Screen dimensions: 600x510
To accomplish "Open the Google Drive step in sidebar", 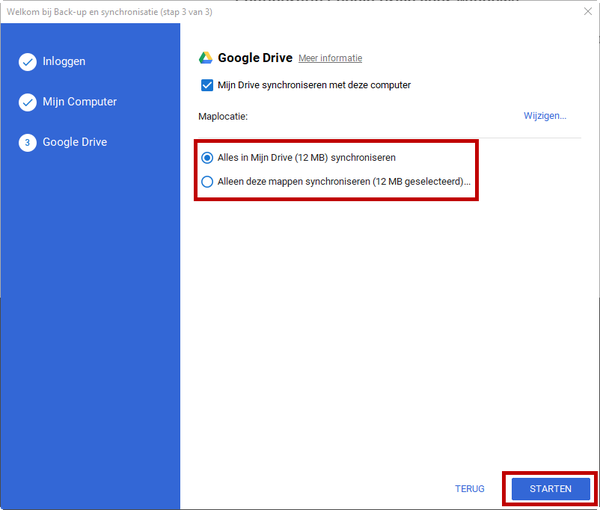I will 75,142.
